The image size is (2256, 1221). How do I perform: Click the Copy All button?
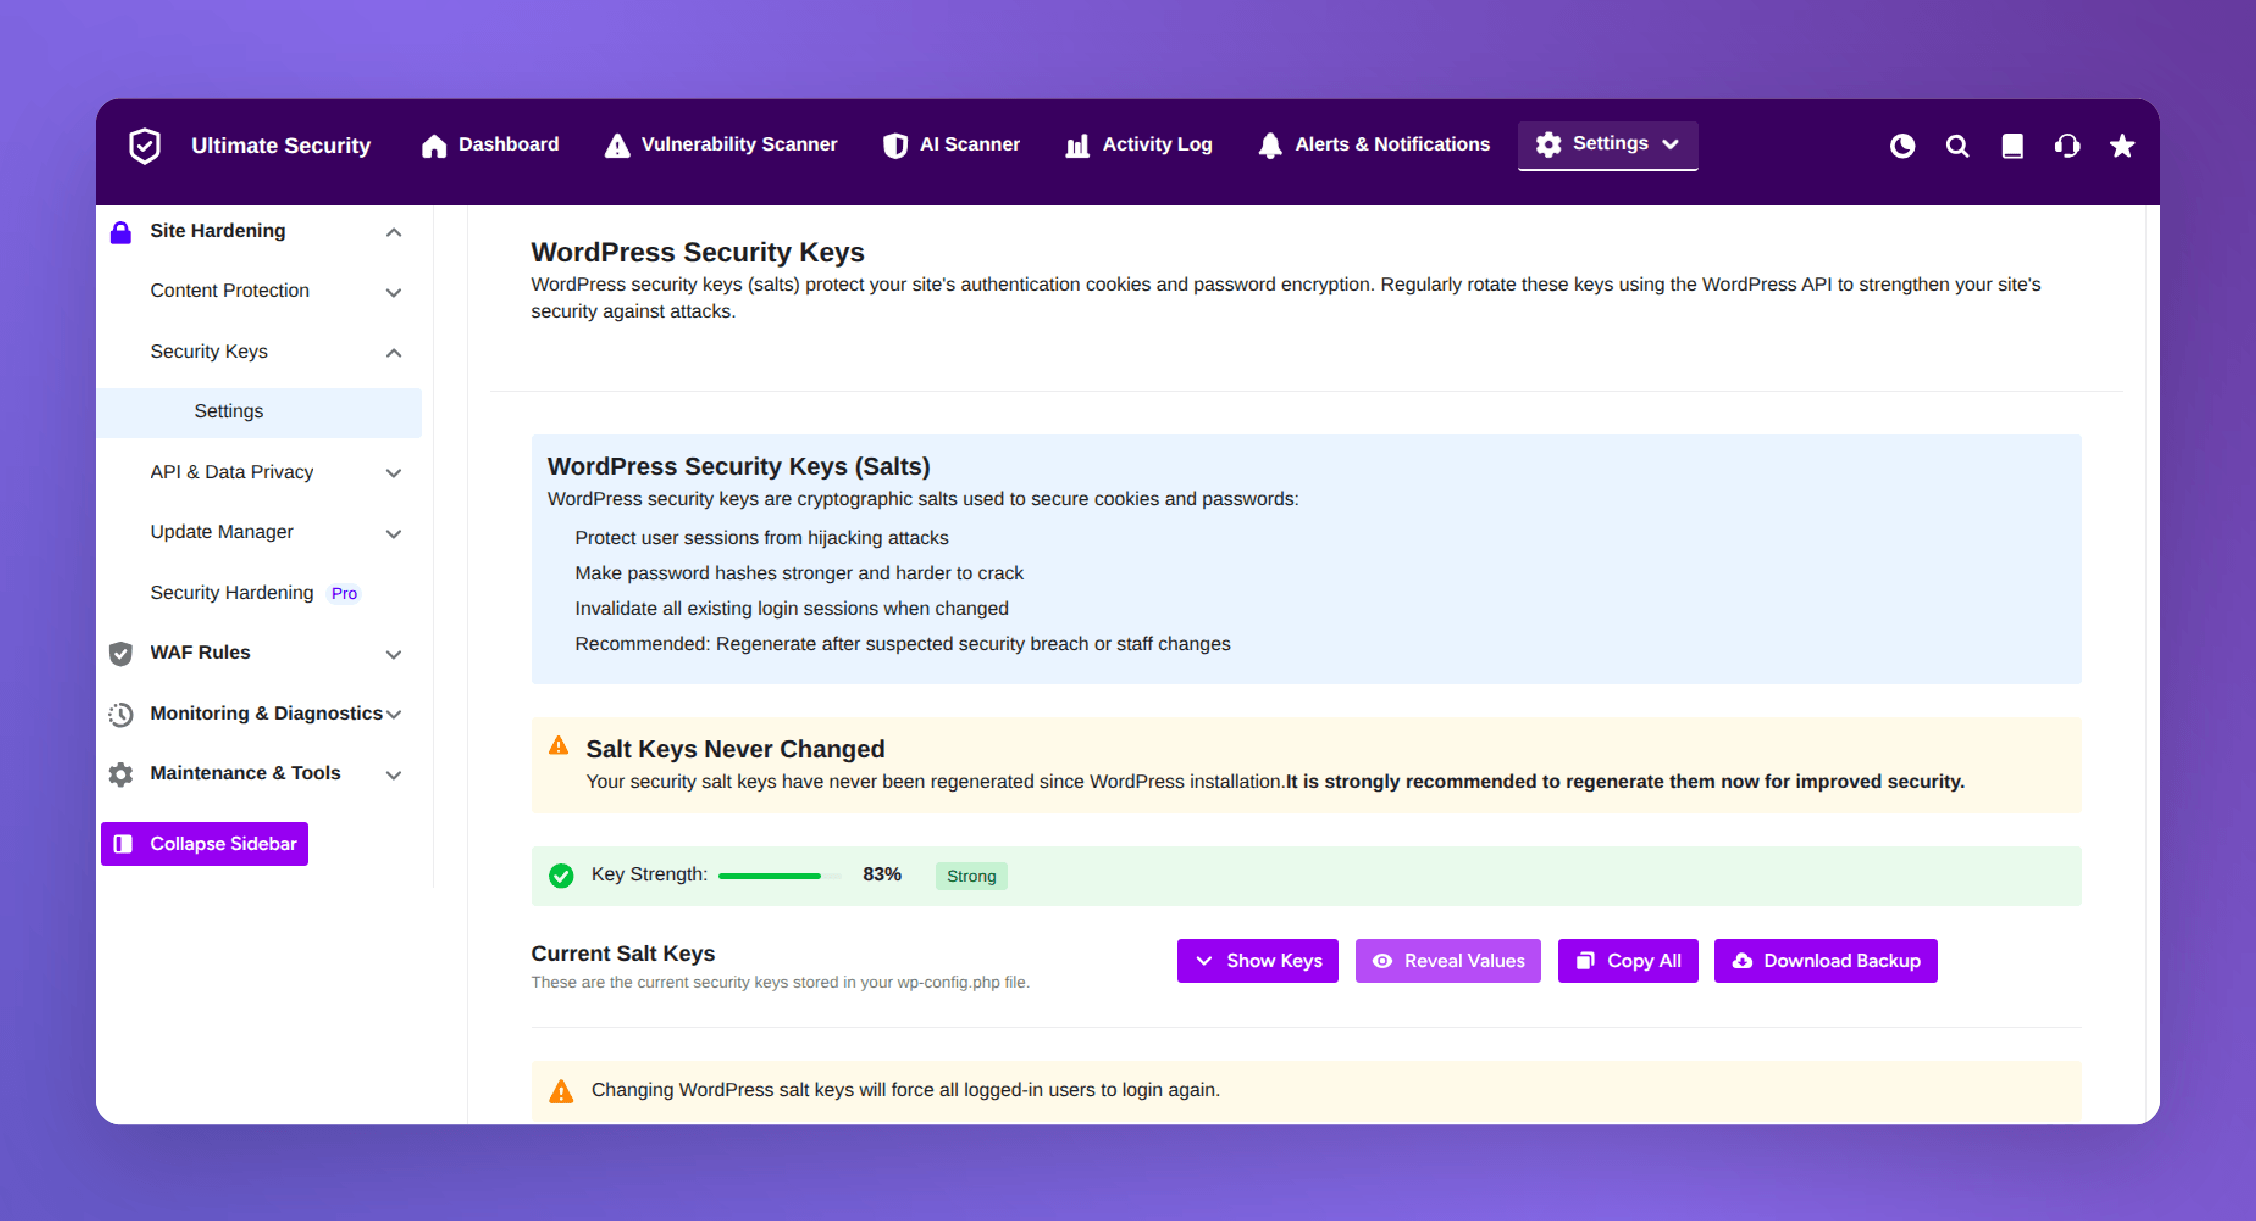click(1628, 961)
